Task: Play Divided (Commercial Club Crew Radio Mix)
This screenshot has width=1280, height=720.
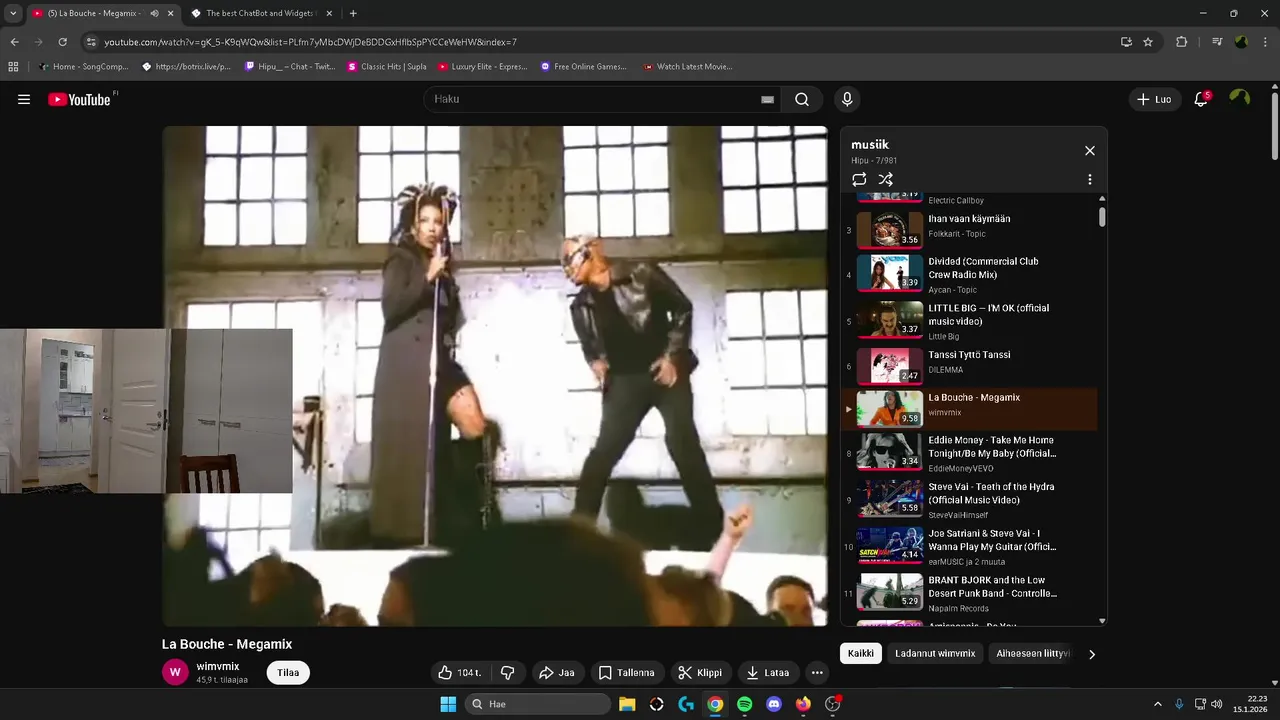Action: [970, 275]
